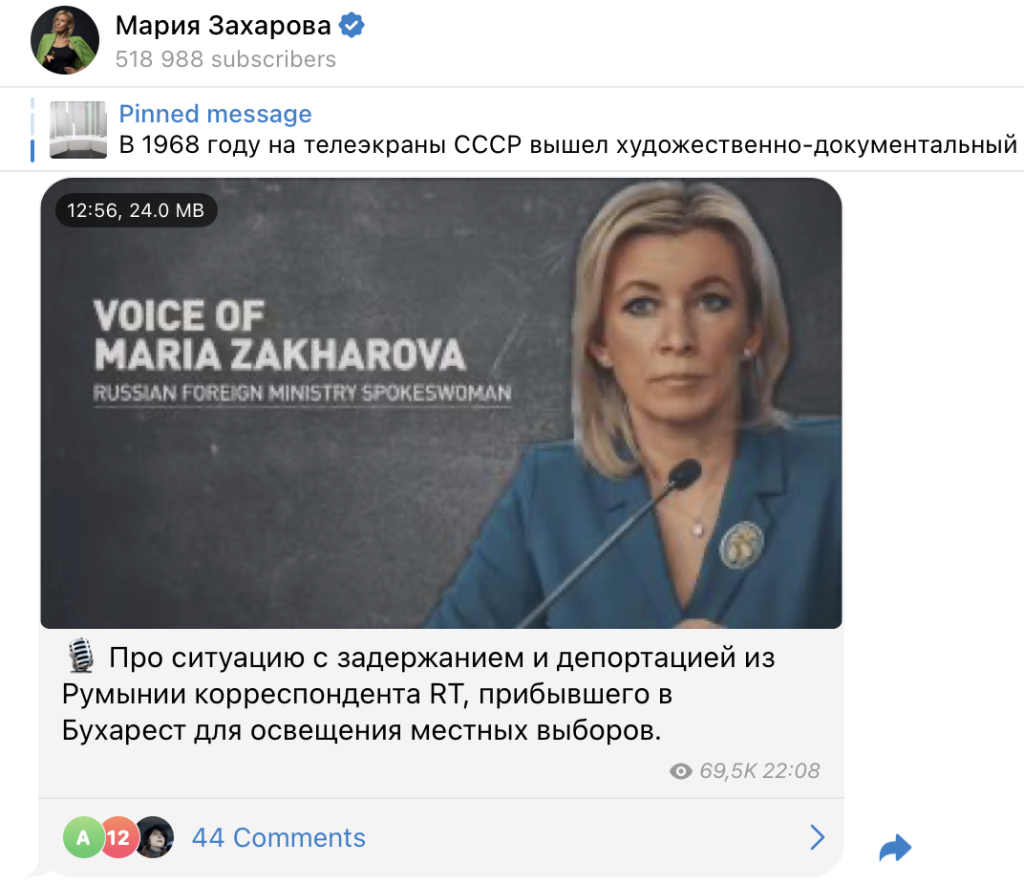
Task: Open the Мария Захарова channel title
Action: click(x=223, y=25)
